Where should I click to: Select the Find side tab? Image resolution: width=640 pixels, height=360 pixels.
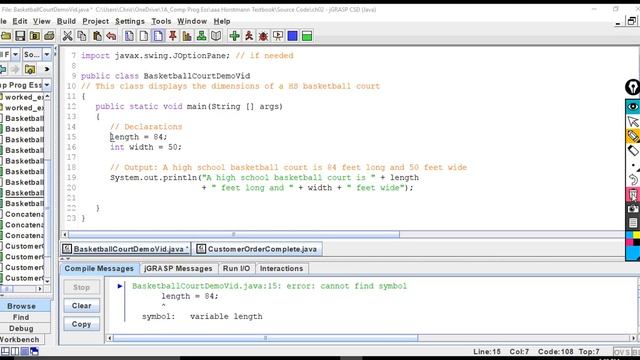21,317
